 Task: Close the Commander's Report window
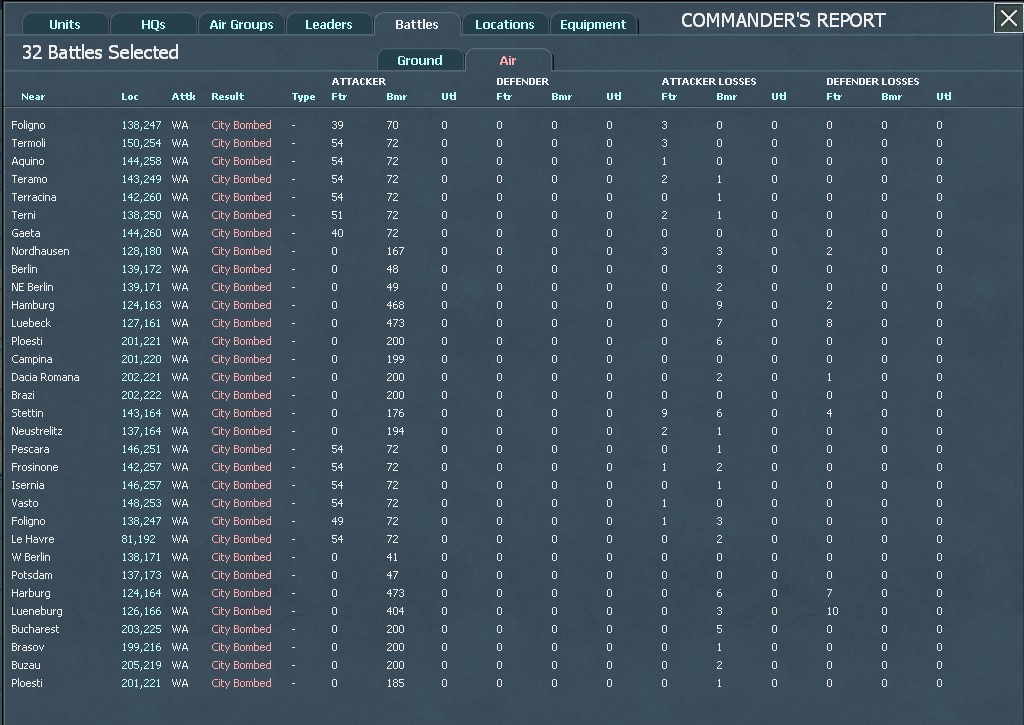coord(1008,18)
